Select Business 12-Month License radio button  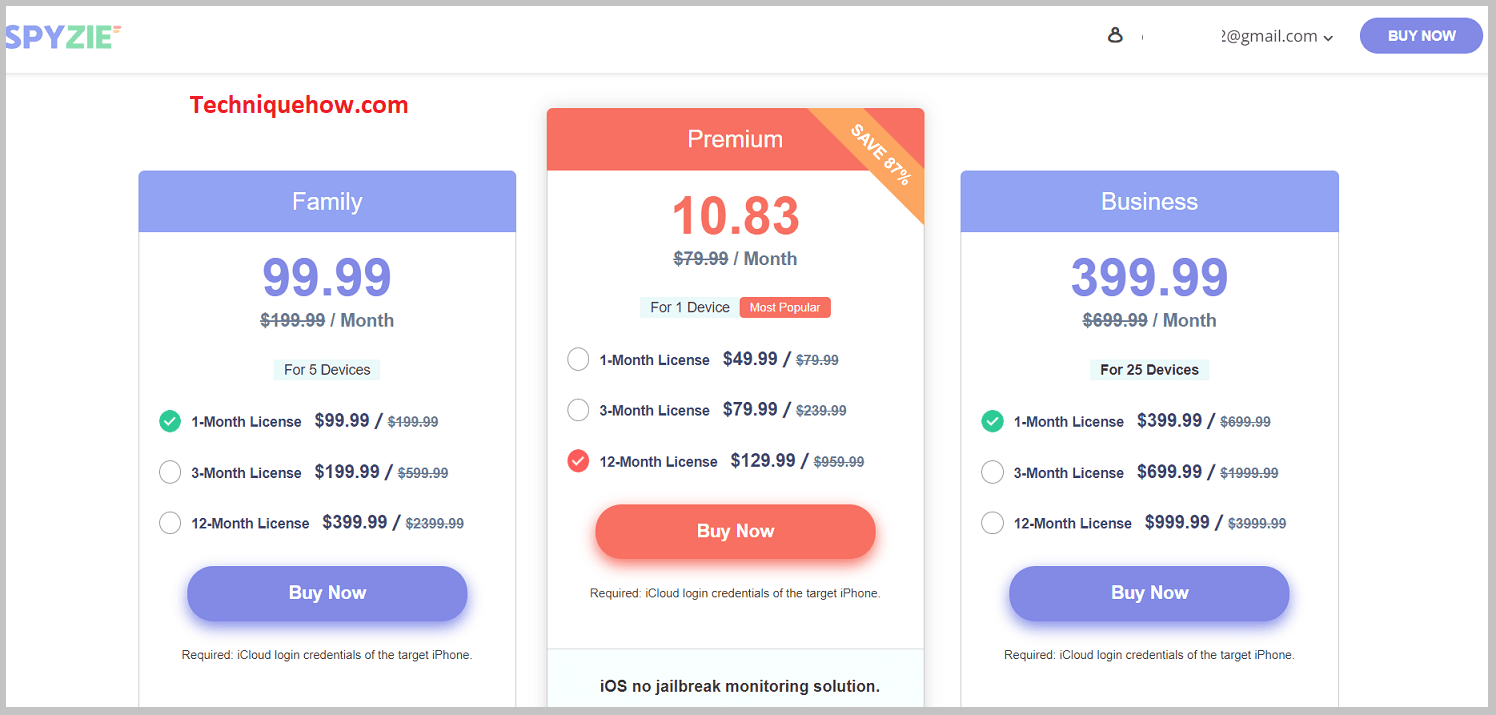[x=992, y=522]
